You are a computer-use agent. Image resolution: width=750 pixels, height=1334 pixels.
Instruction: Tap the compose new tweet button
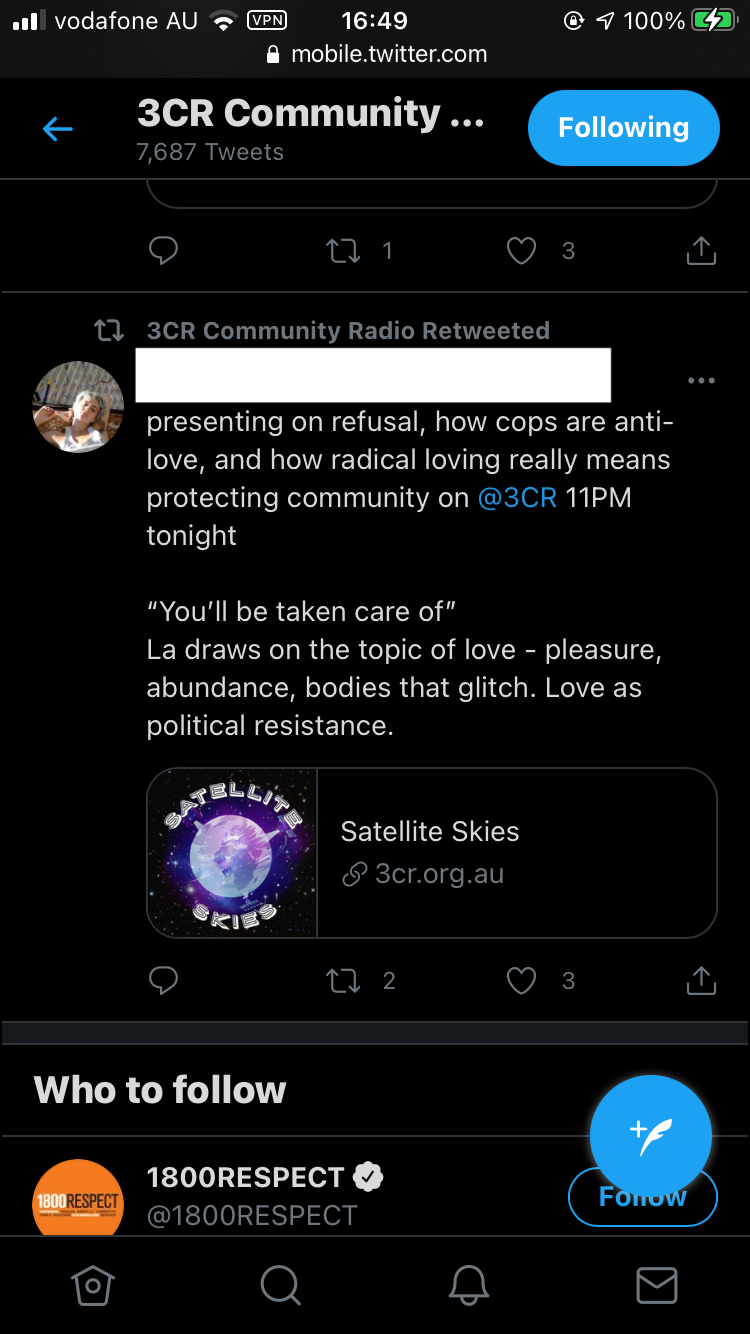[x=651, y=1135]
